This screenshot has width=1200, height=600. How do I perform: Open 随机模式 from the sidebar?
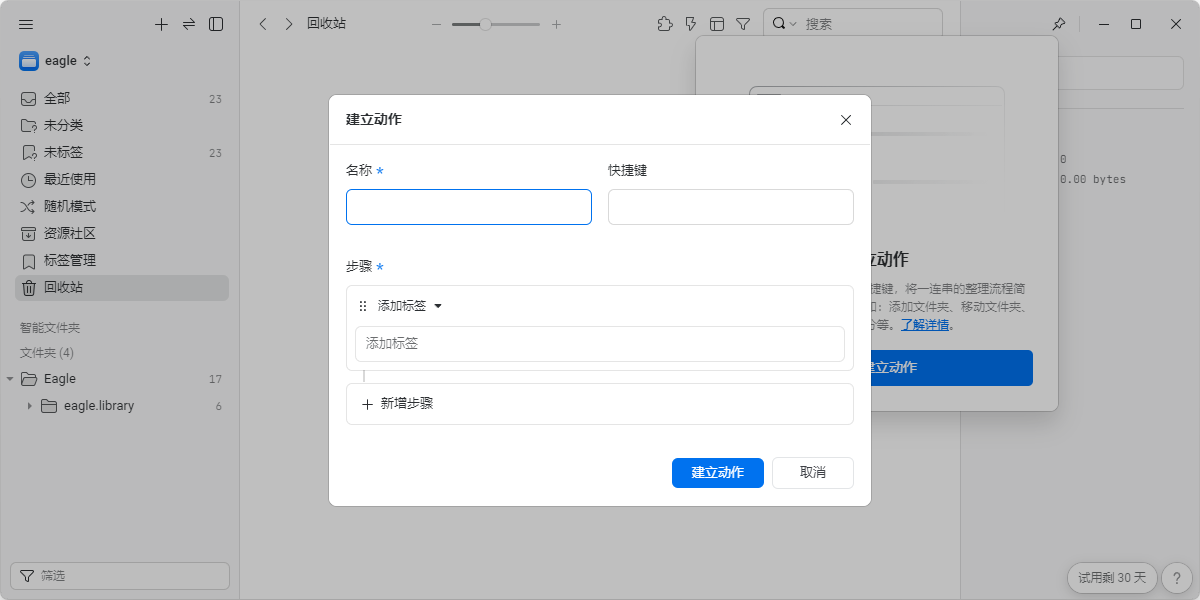point(70,206)
